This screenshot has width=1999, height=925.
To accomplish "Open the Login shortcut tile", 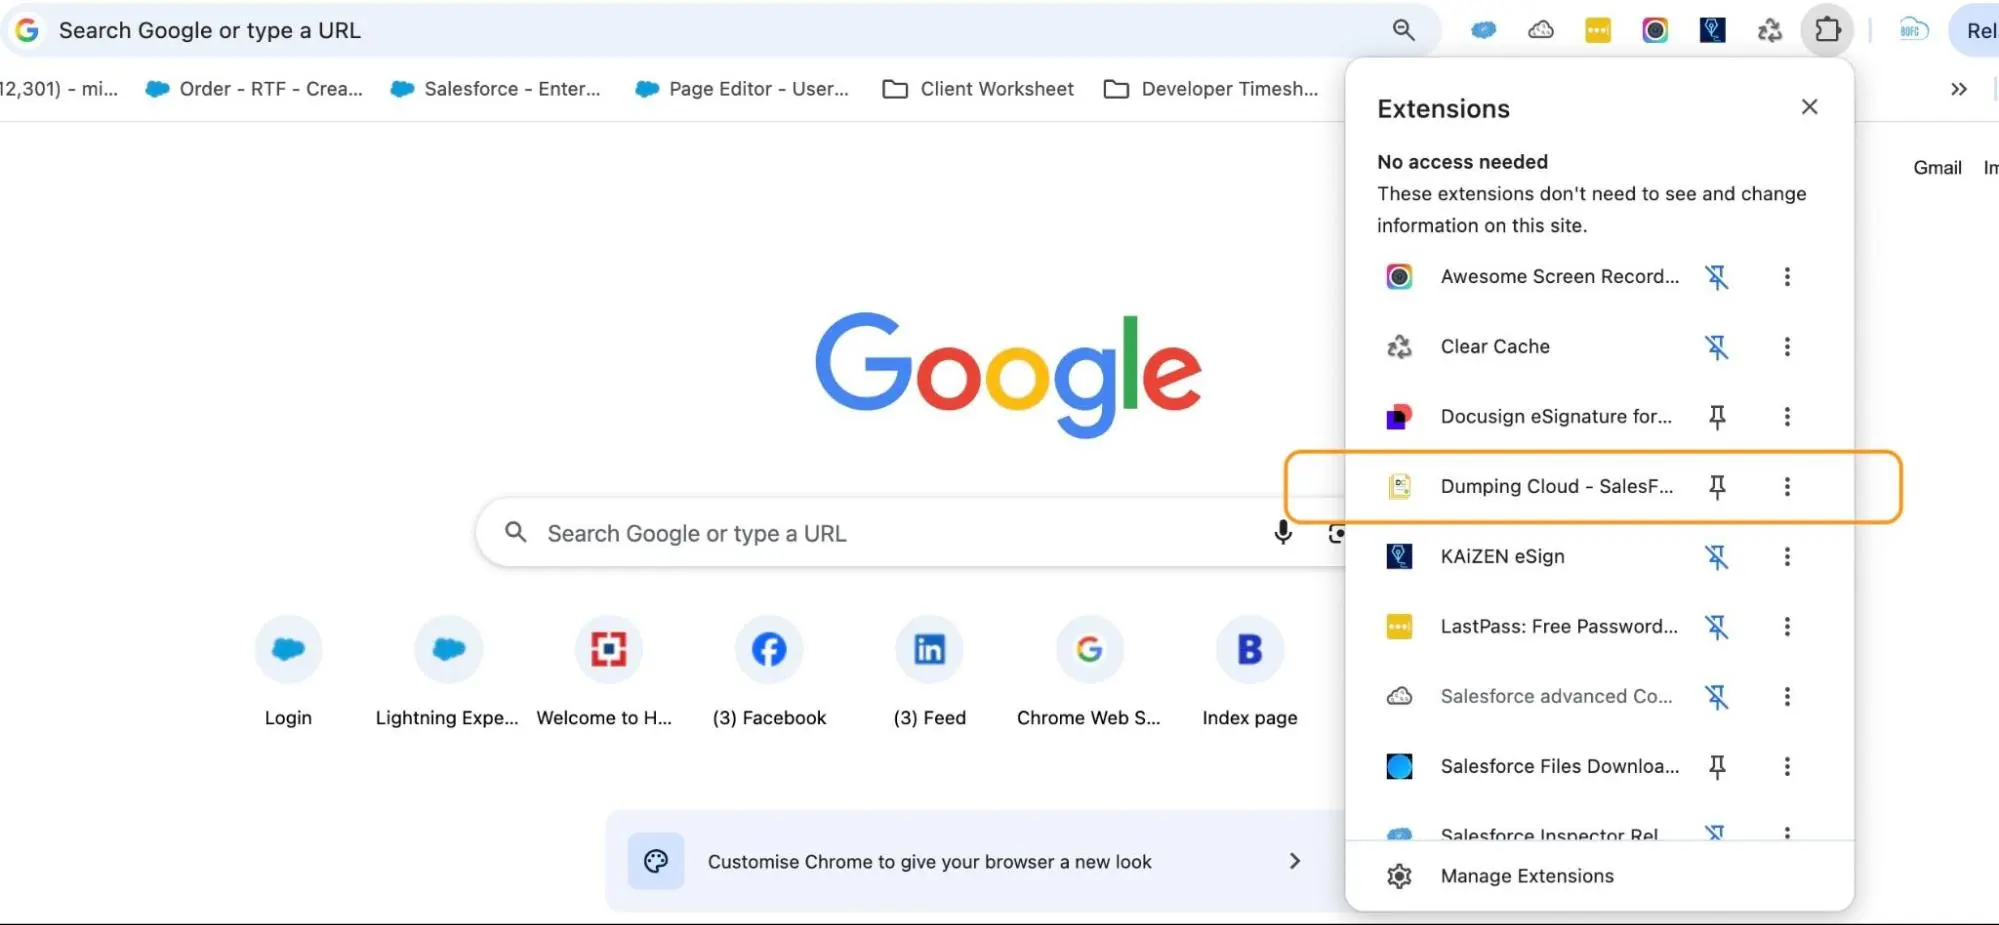I will coord(288,672).
